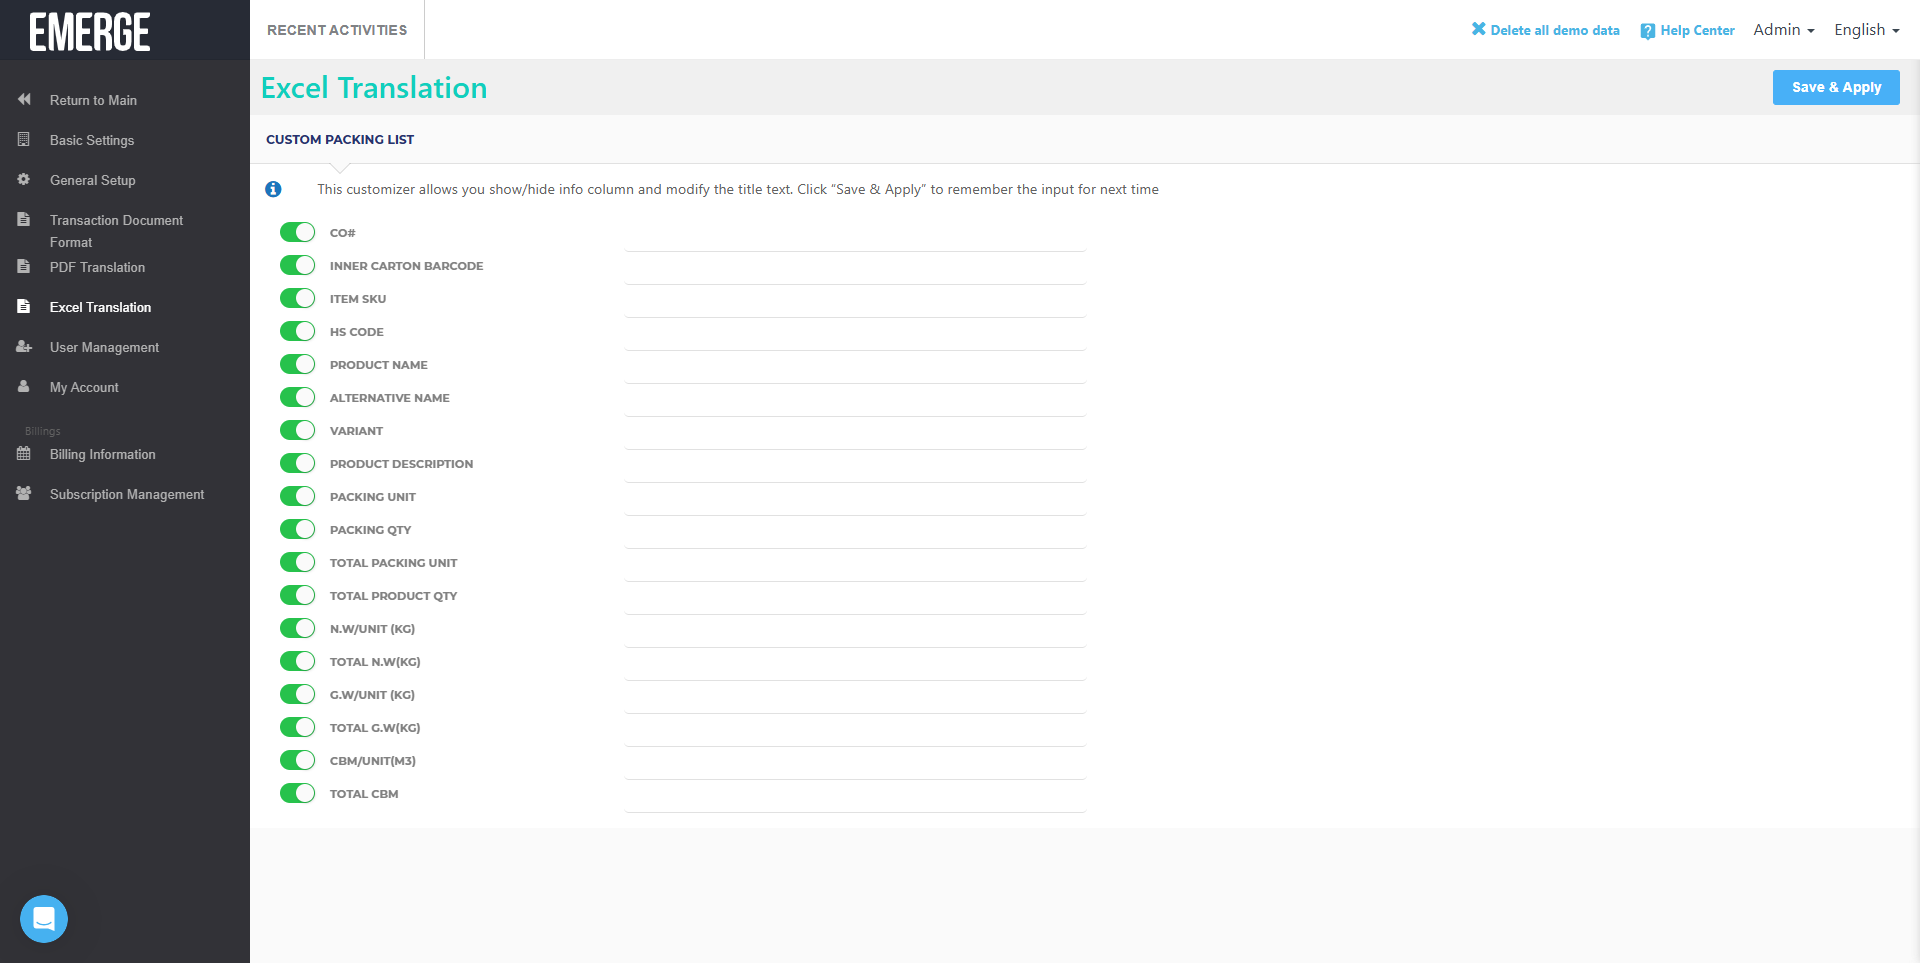Viewport: 1920px width, 963px height.
Task: Click the Delete all demo data link
Action: point(1545,30)
